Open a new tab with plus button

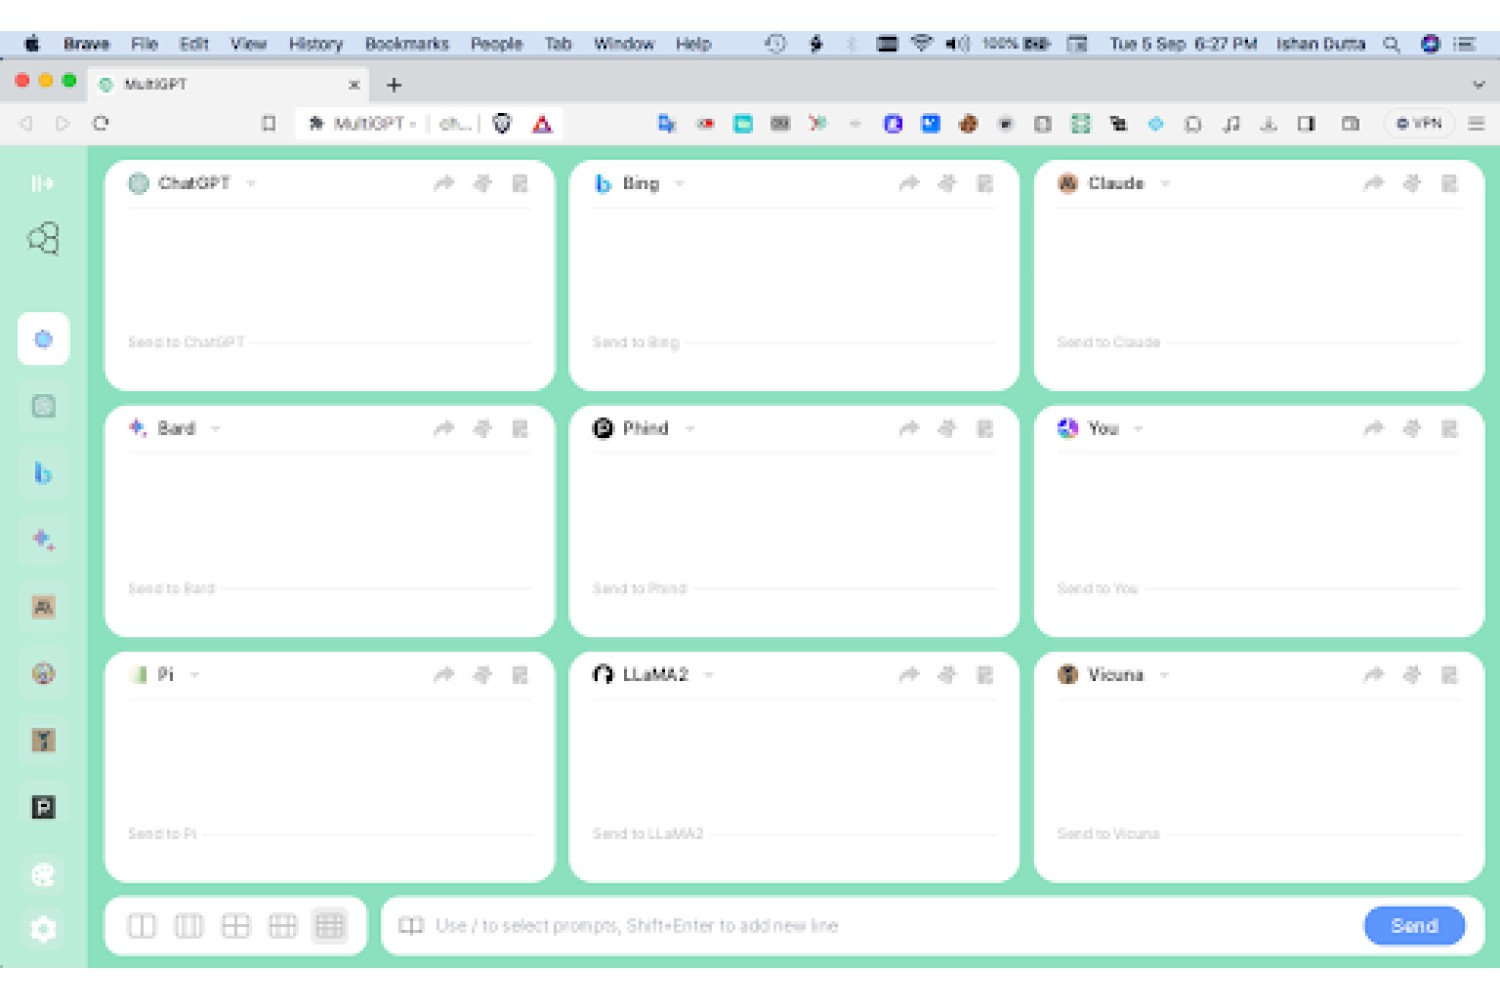click(x=394, y=85)
